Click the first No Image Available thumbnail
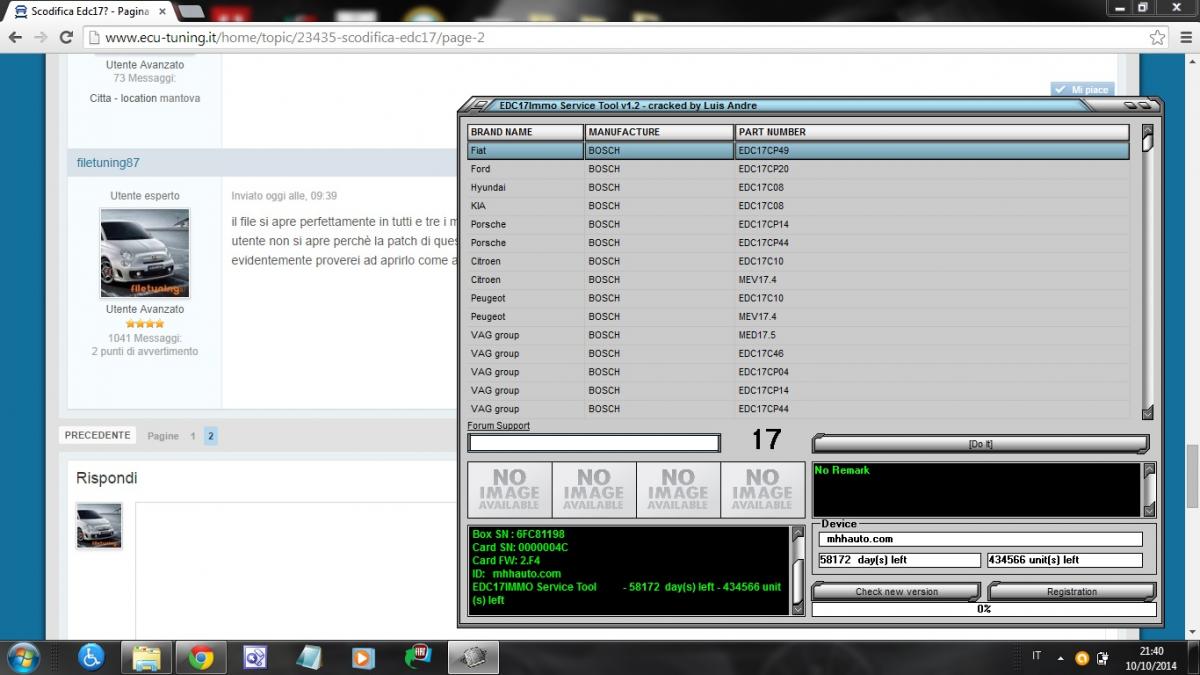The image size is (1200, 675). click(510, 490)
